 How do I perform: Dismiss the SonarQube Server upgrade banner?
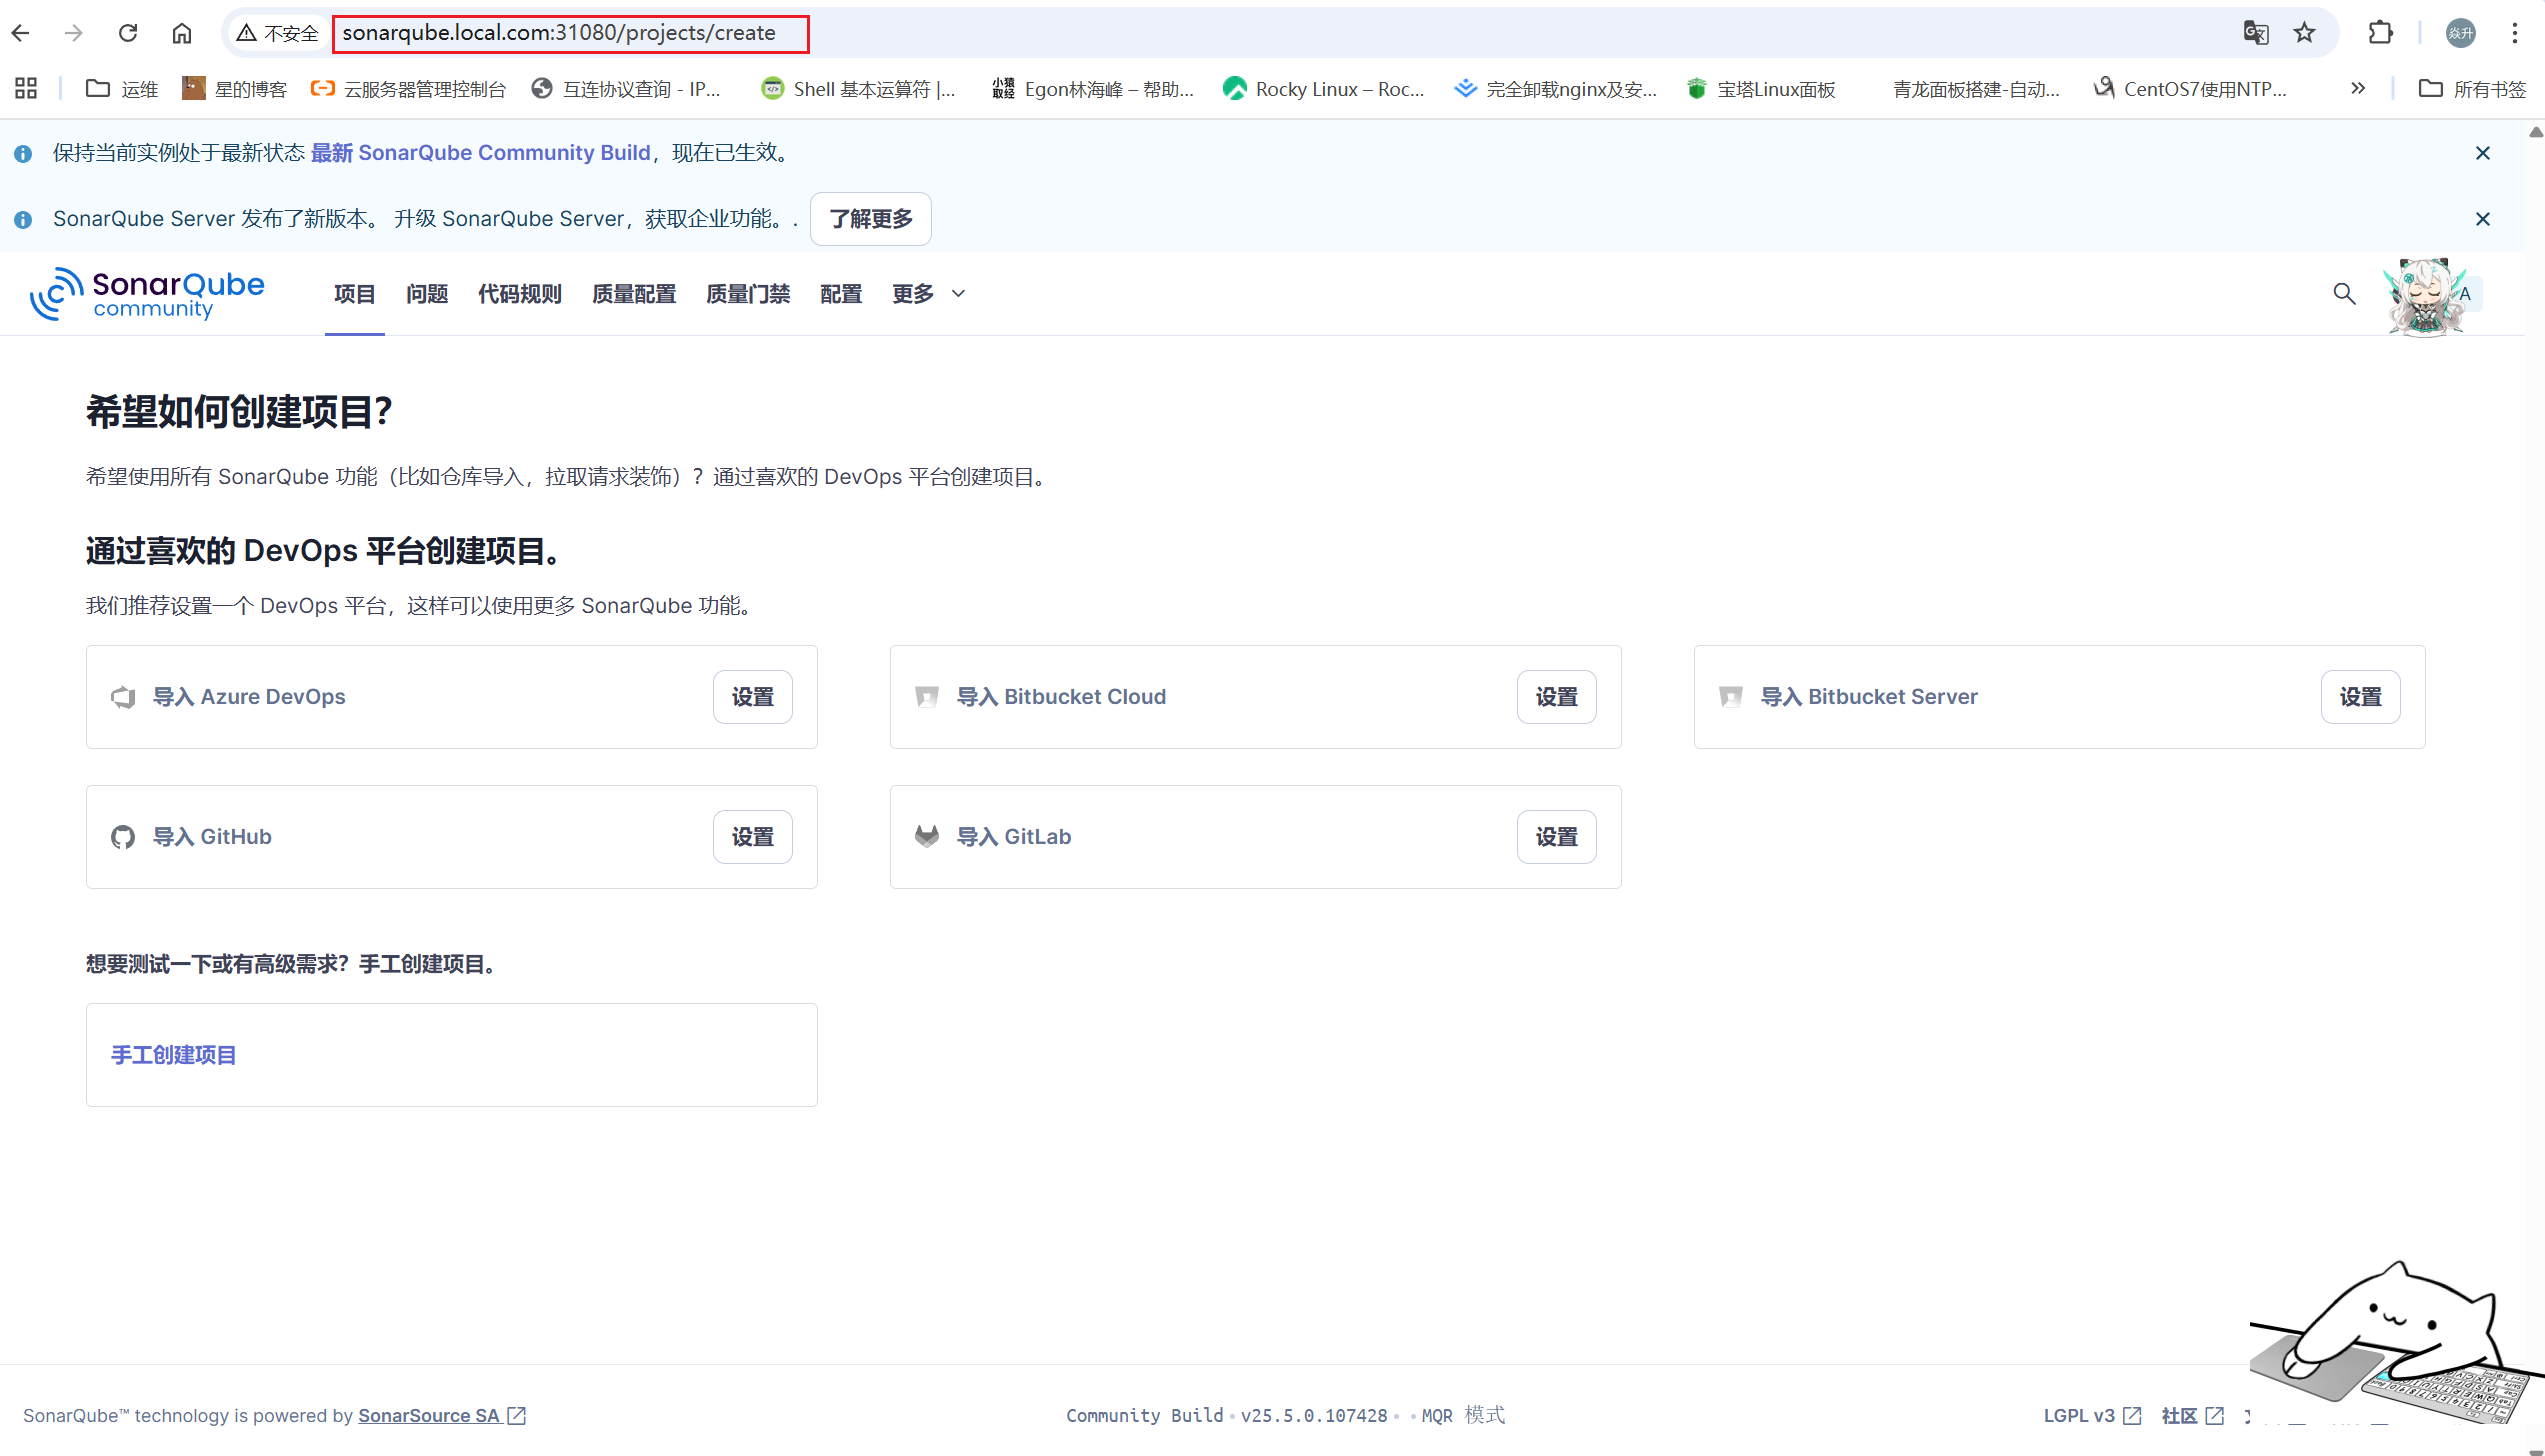click(x=2483, y=219)
